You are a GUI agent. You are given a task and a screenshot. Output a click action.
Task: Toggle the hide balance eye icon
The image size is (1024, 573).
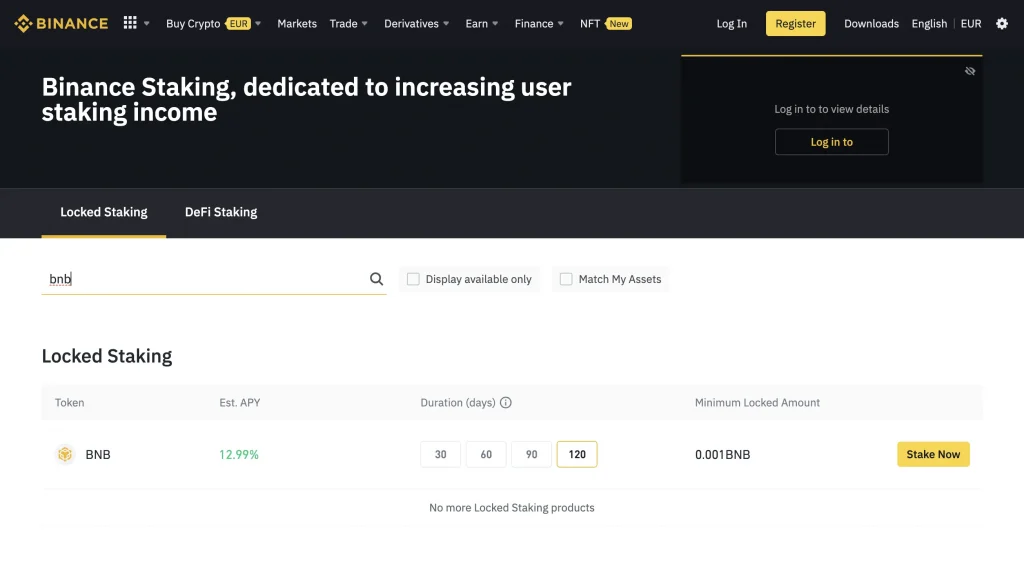tap(970, 71)
